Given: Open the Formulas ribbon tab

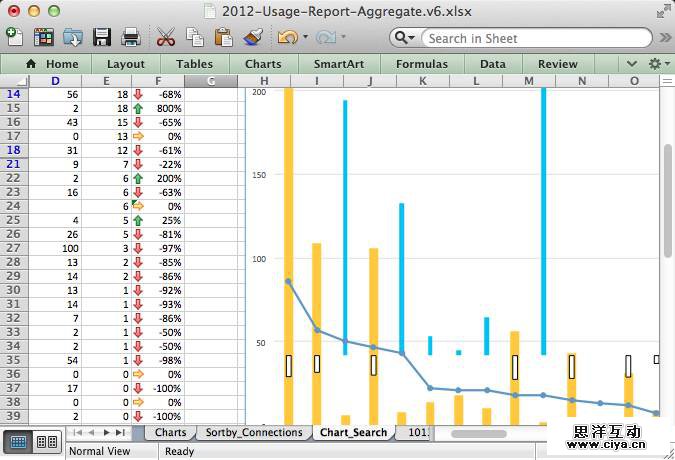Looking at the screenshot, I should [x=421, y=63].
